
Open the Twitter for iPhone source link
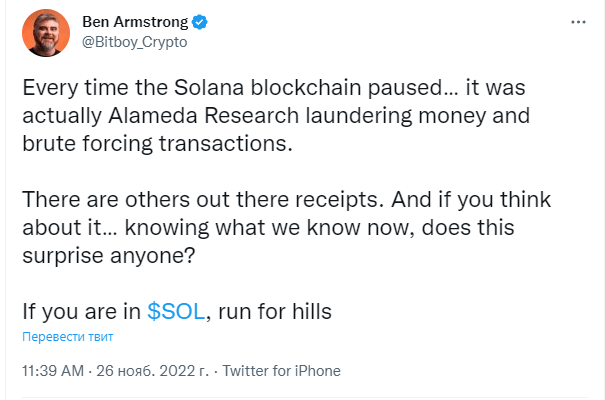pyautogui.click(x=281, y=371)
